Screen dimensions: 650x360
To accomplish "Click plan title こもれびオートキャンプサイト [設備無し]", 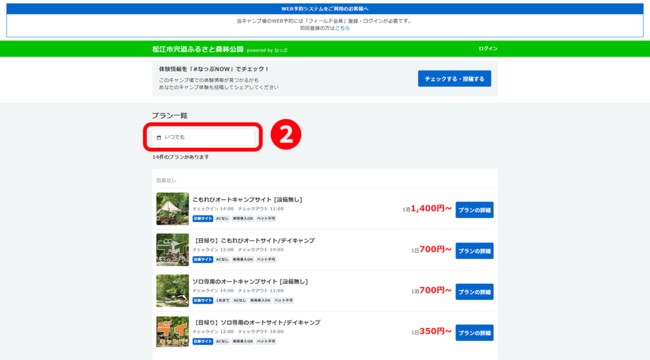I will [x=247, y=199].
